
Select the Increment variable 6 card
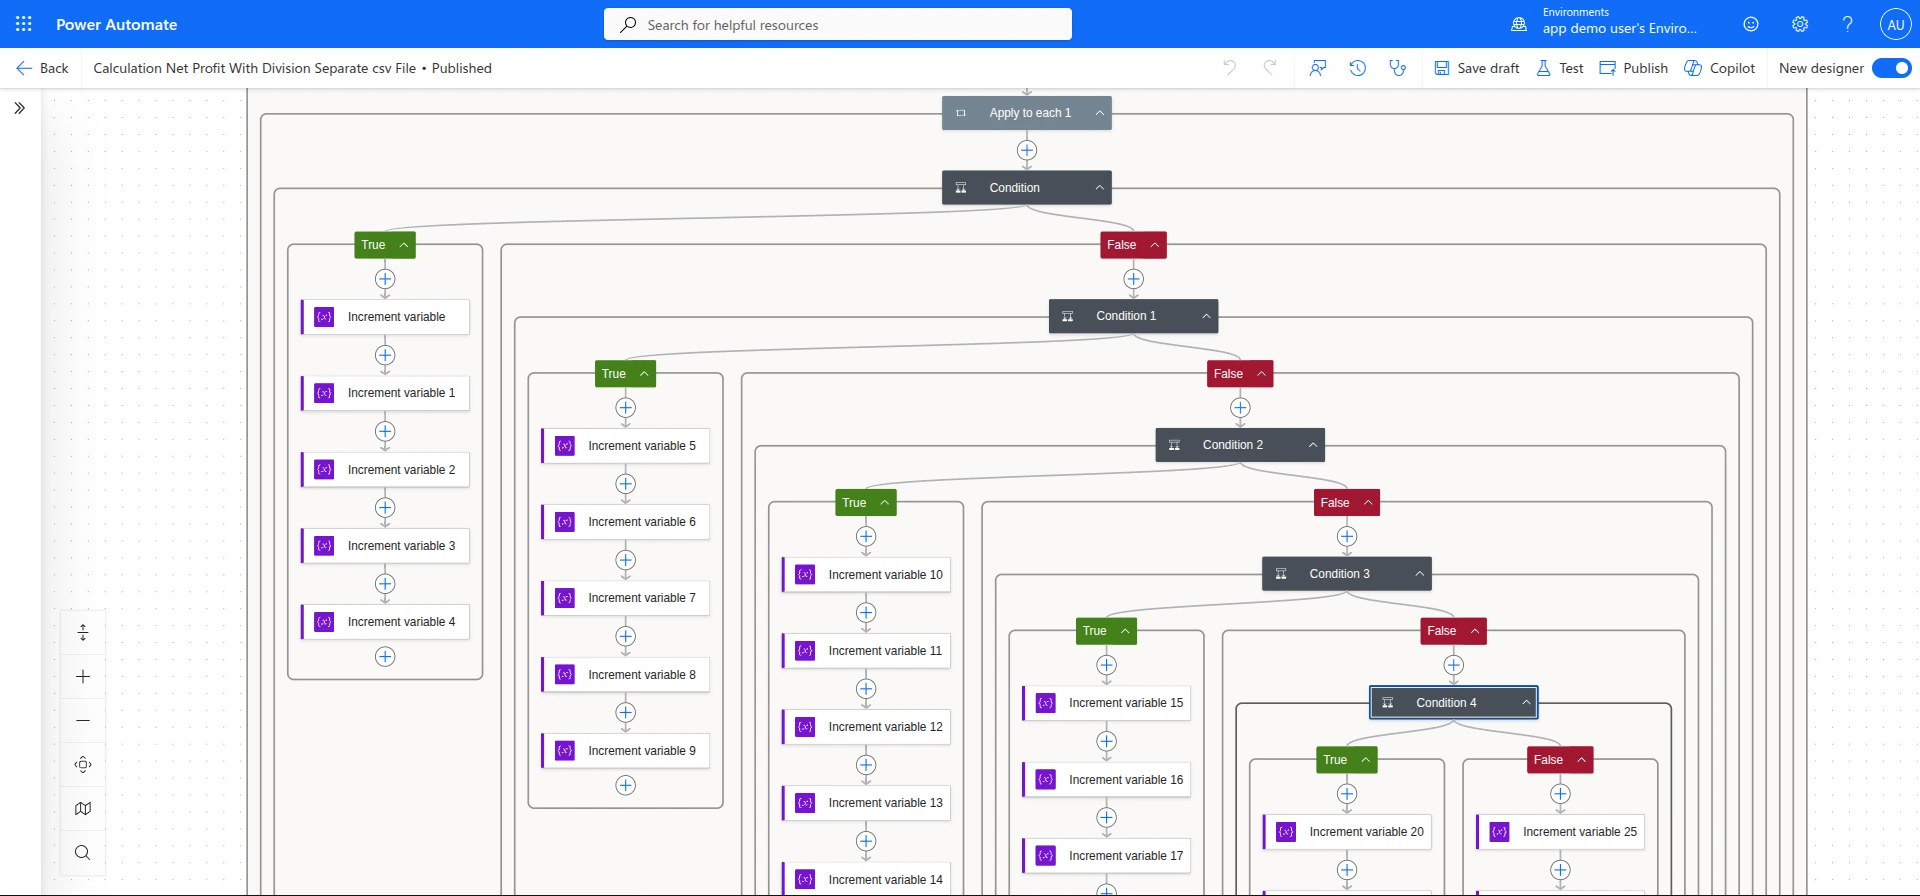tap(626, 522)
